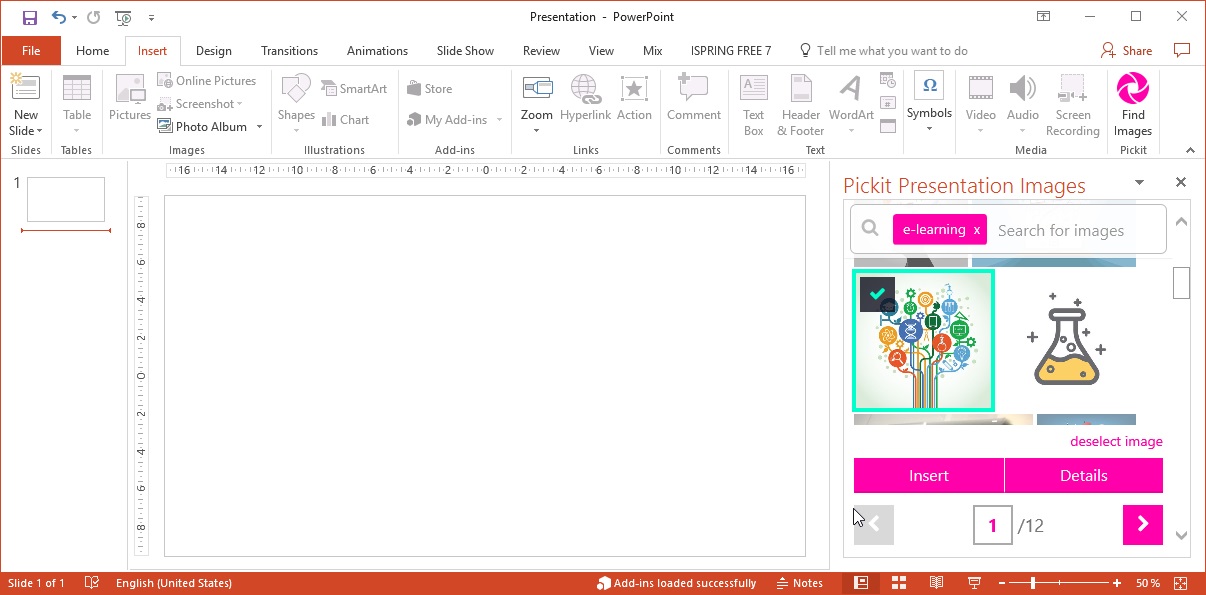
Task: Toggle the Notes pane in status bar
Action: pyautogui.click(x=800, y=583)
